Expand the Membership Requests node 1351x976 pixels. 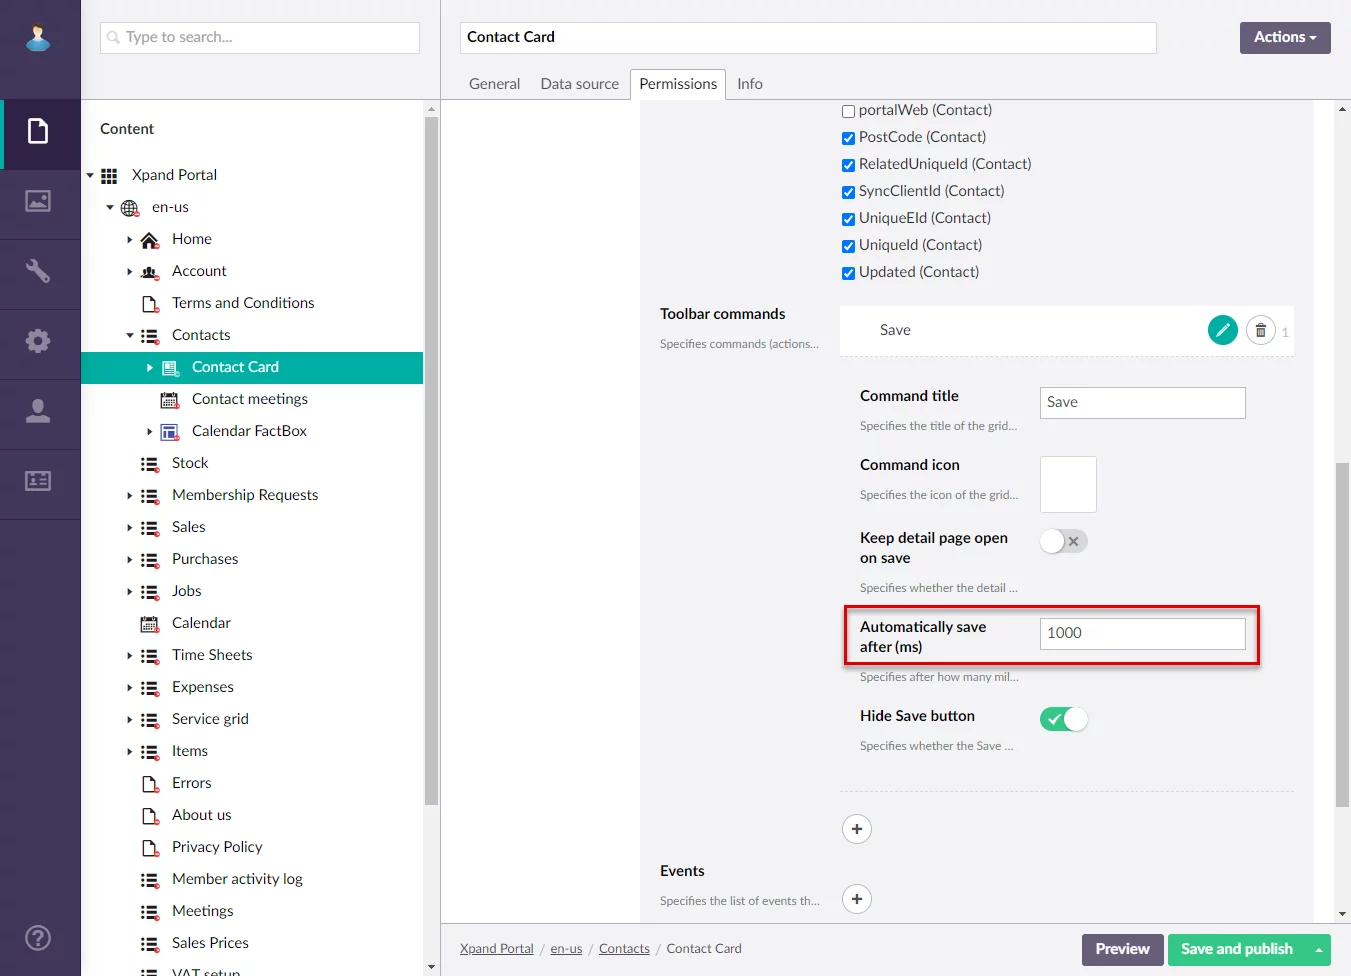point(130,495)
